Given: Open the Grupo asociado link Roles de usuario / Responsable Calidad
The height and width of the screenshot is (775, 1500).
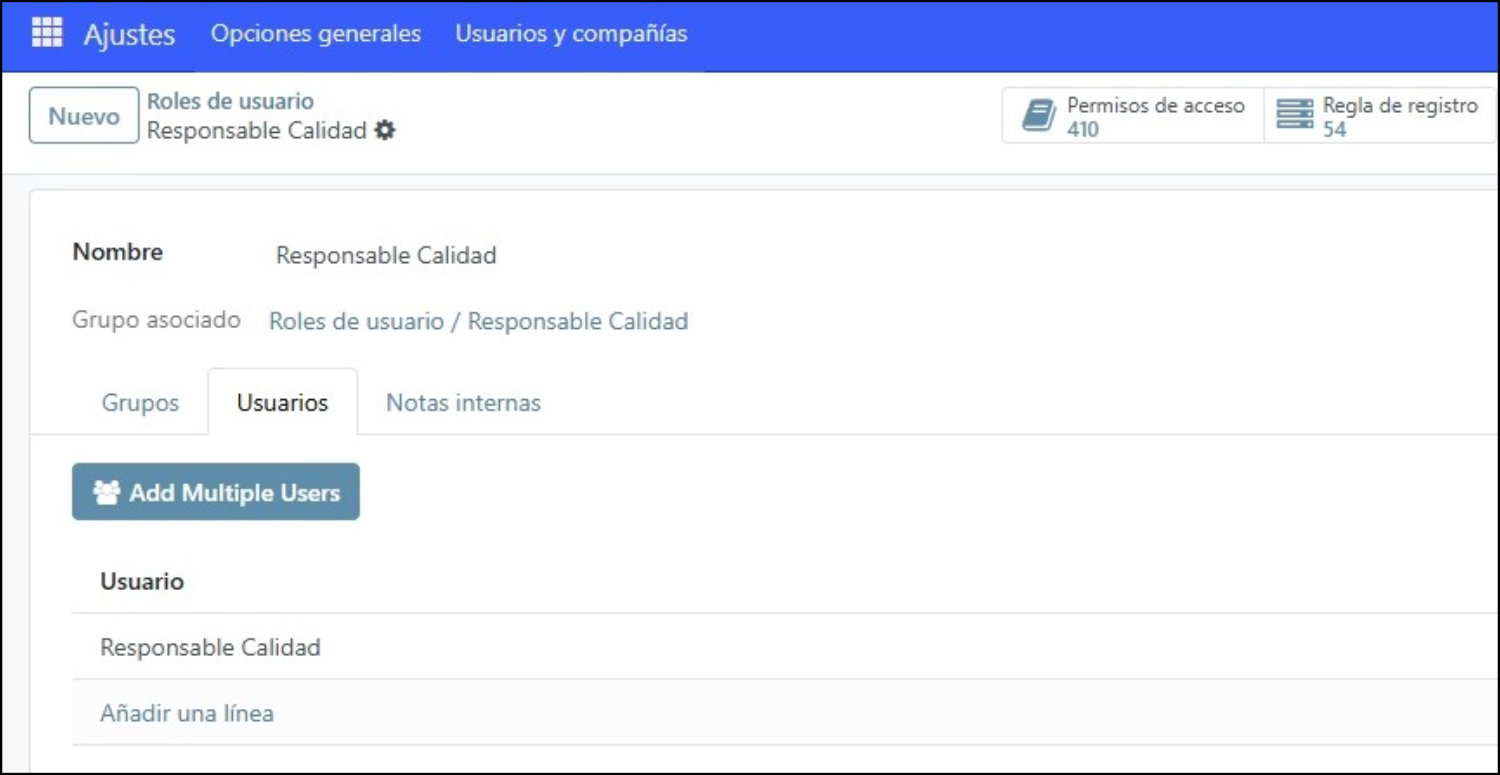Looking at the screenshot, I should click(478, 321).
